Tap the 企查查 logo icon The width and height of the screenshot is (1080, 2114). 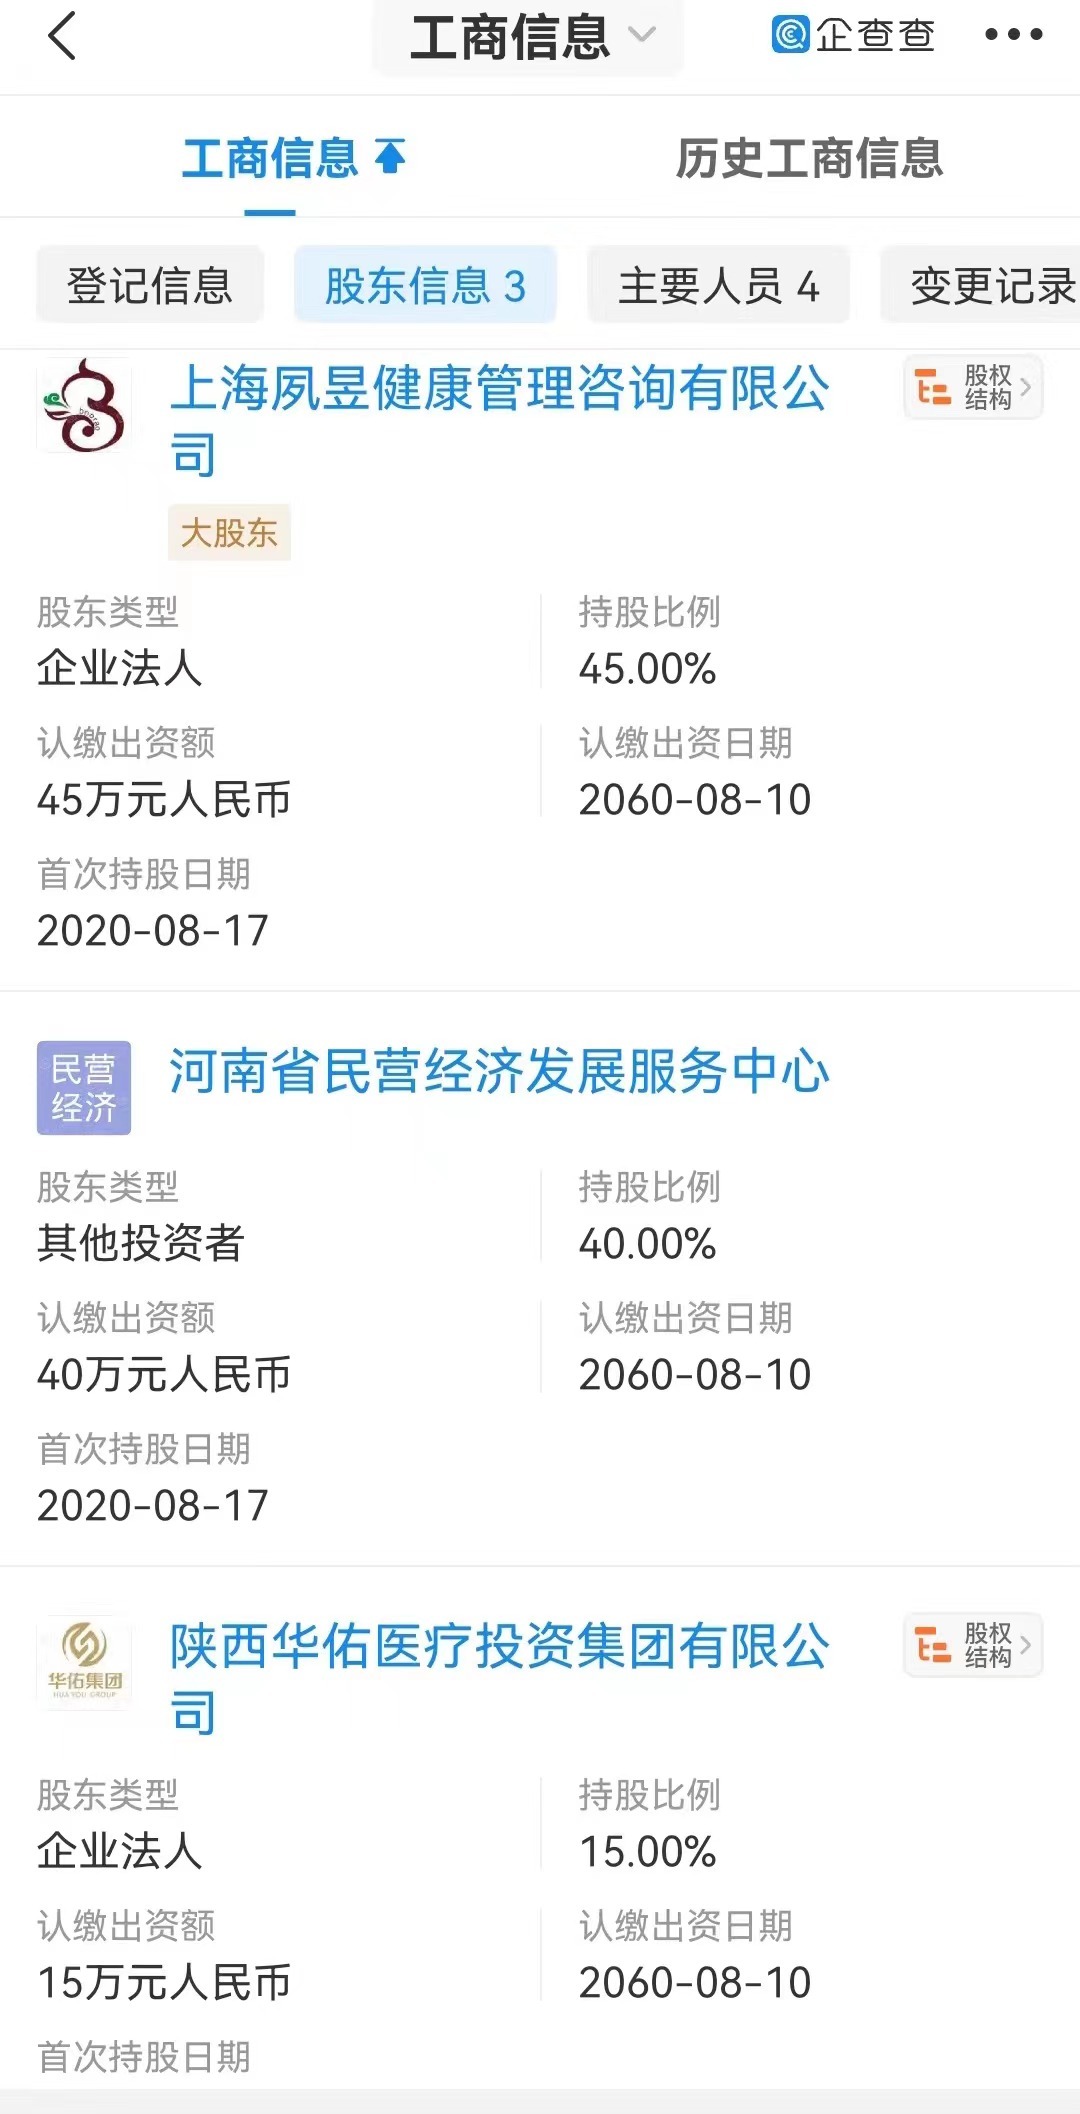[x=791, y=35]
